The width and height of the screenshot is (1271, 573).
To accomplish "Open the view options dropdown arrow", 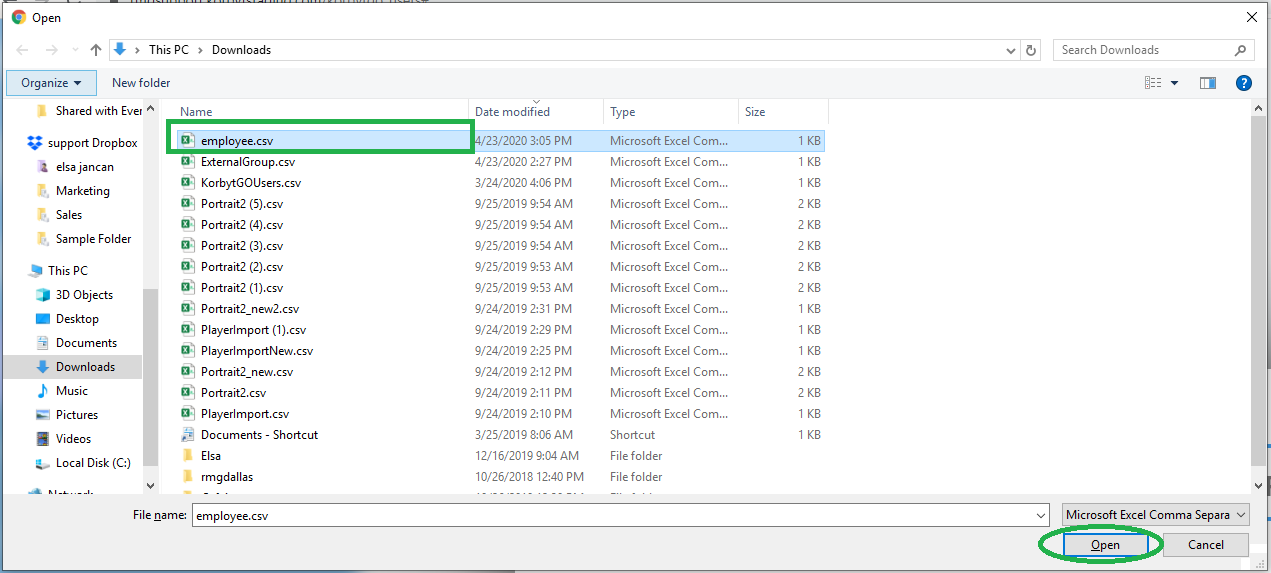I will pos(1174,83).
